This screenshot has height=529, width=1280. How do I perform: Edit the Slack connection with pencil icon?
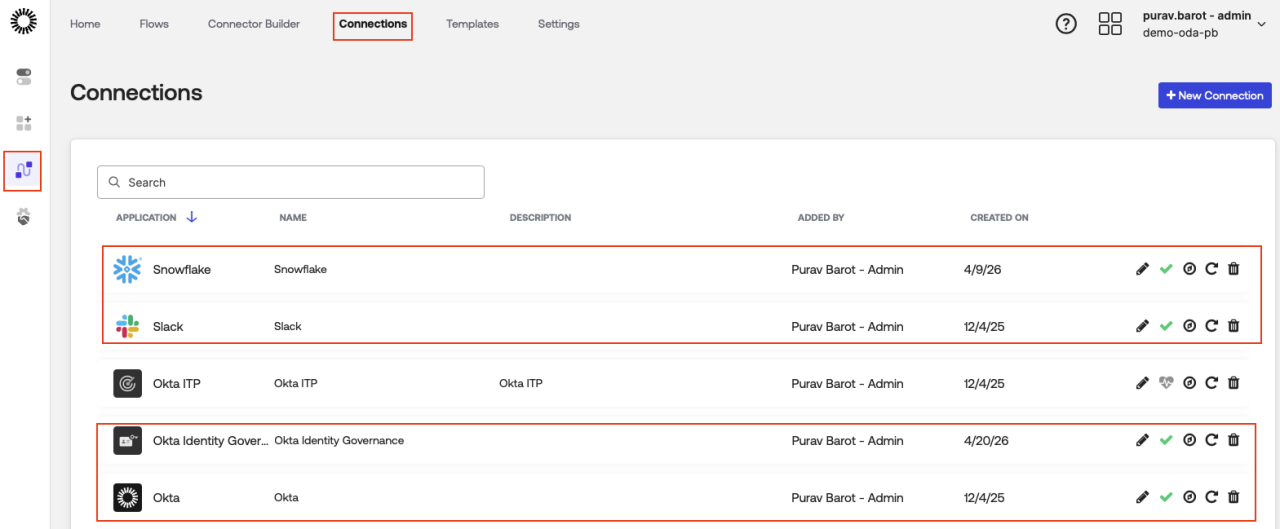click(1142, 326)
